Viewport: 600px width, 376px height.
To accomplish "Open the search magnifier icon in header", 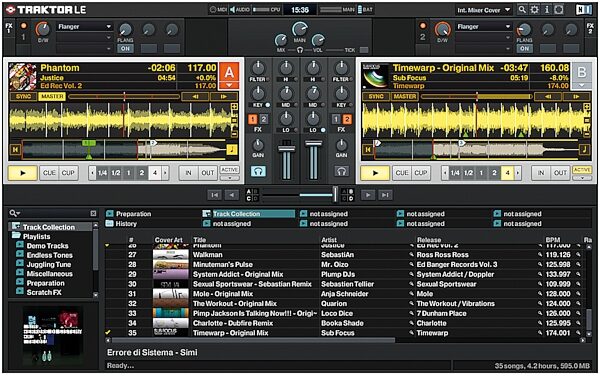I will coord(522,10).
